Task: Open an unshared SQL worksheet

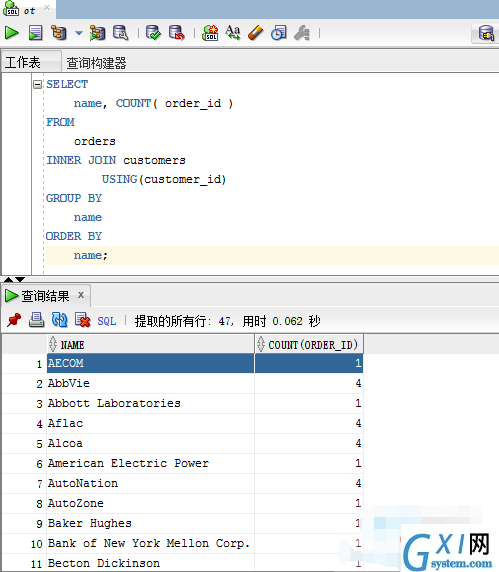Action: coord(210,33)
